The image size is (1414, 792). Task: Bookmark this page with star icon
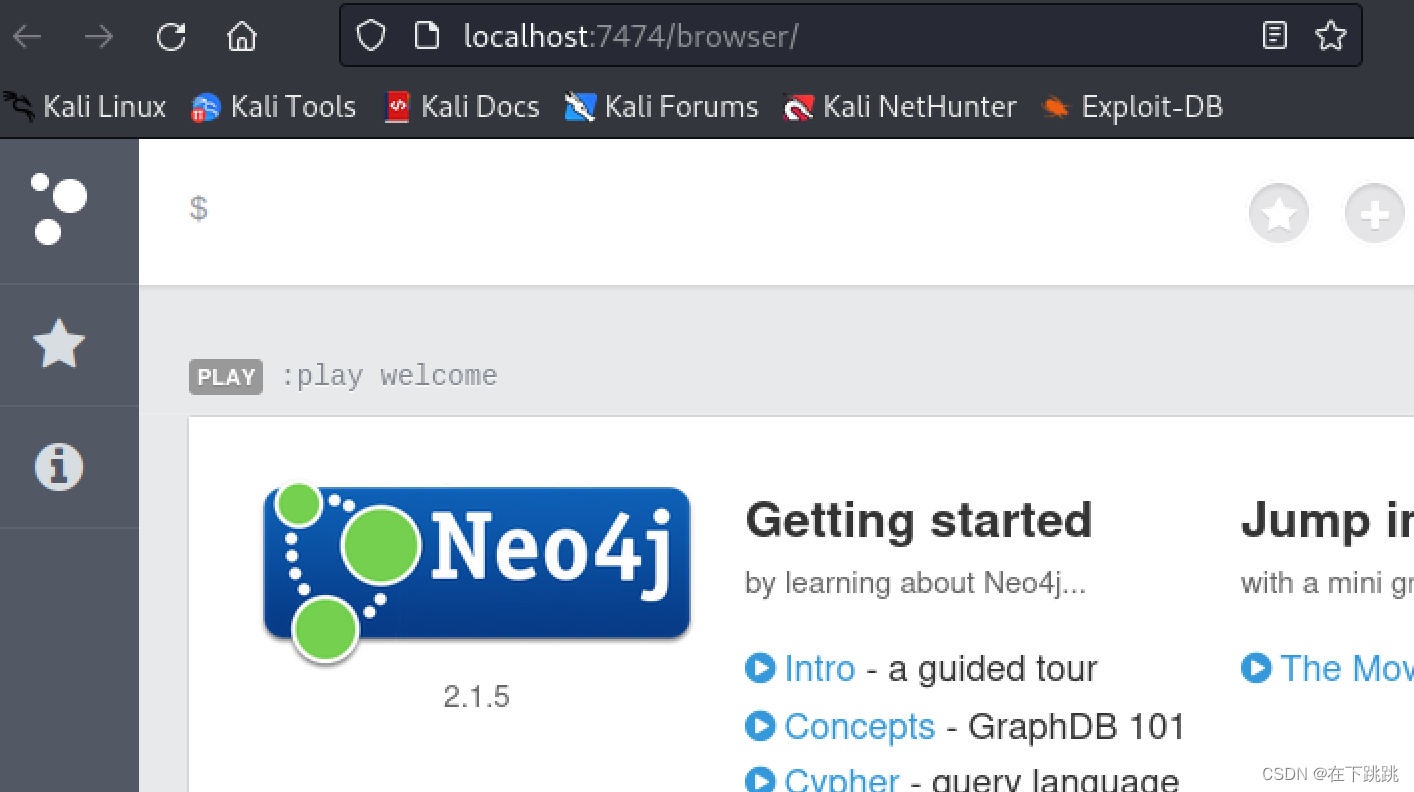click(x=1331, y=37)
